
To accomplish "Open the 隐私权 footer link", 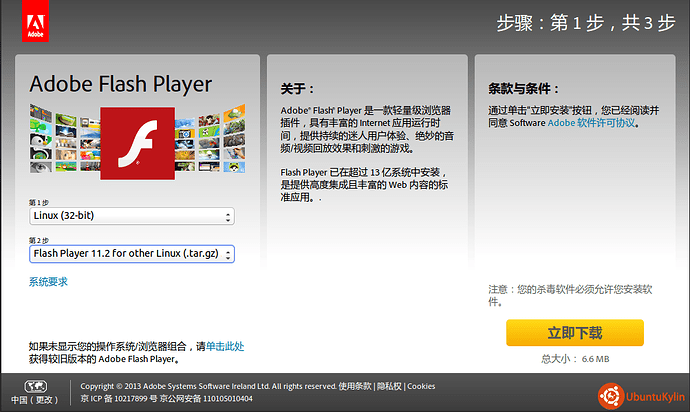I will point(389,386).
